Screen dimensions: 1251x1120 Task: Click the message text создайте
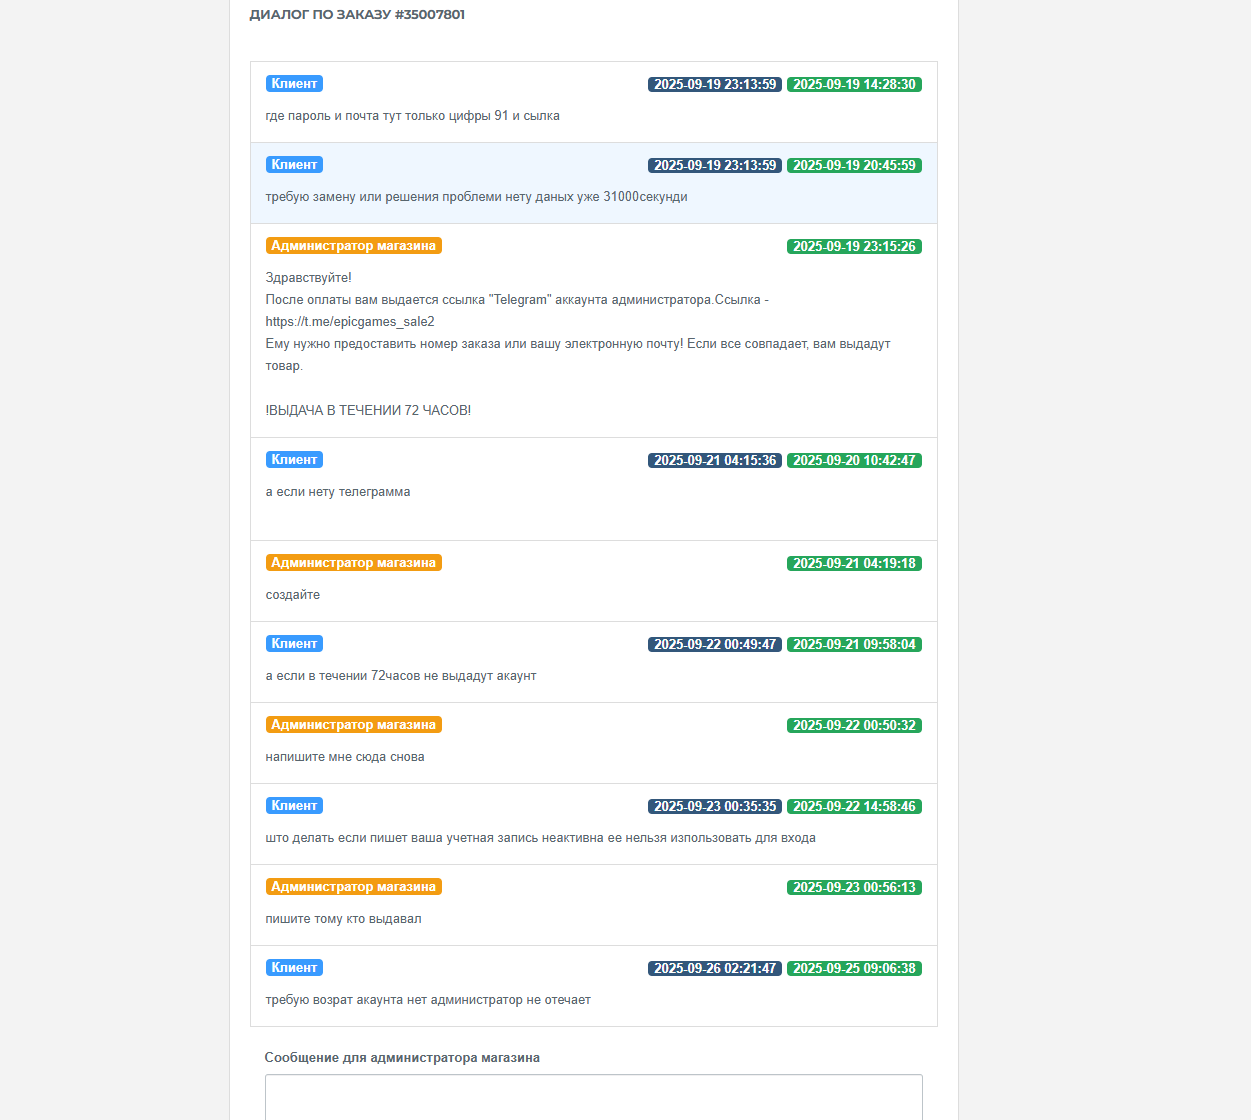click(x=293, y=595)
